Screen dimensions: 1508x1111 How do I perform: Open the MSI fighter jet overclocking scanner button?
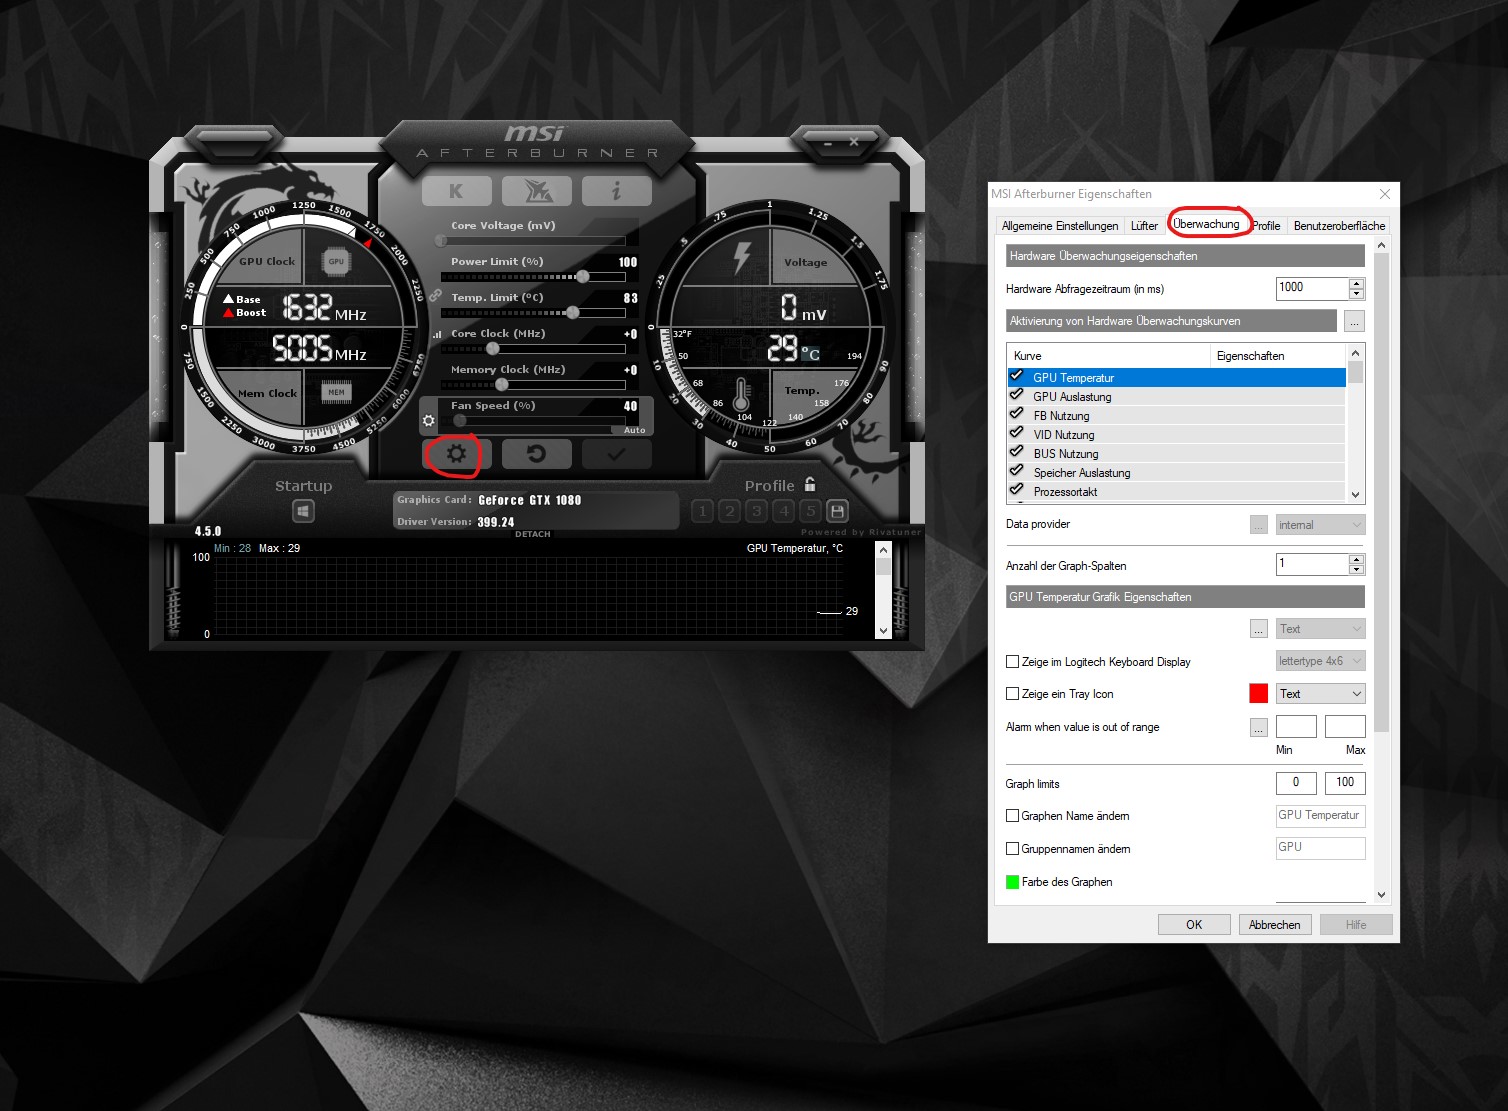536,190
